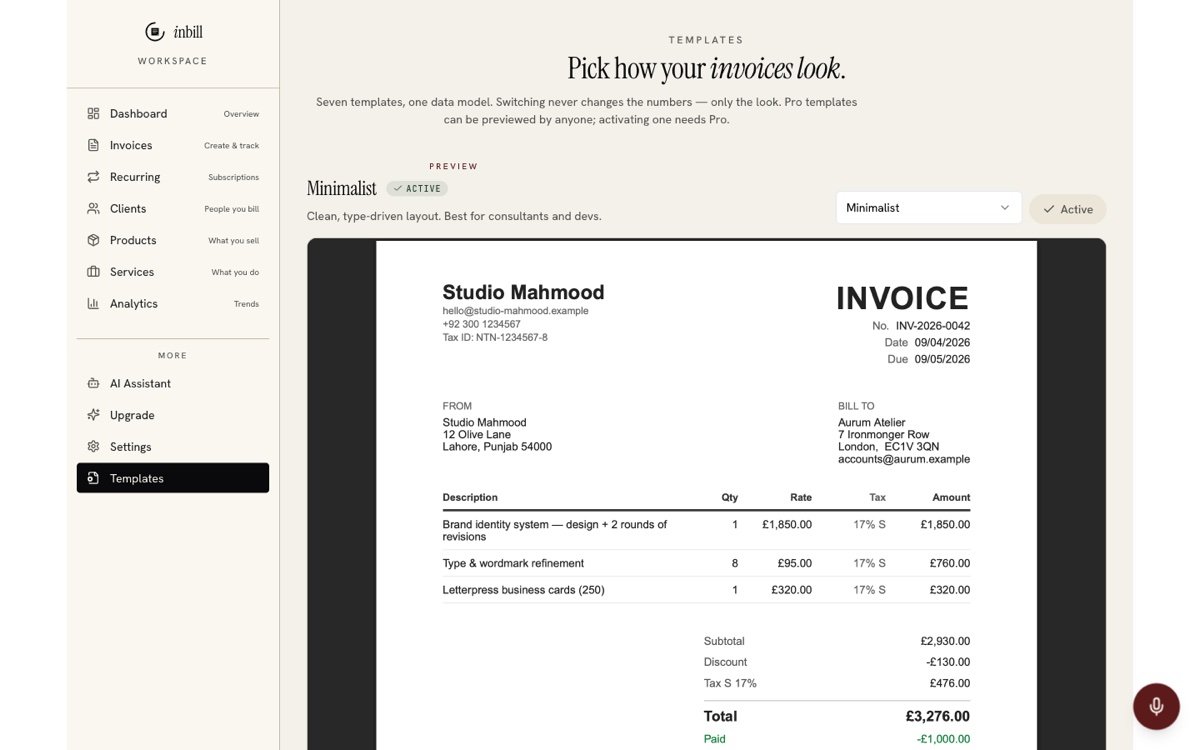Click hello@studio-mahmood.example email
The image size is (1200, 750).
click(x=515, y=311)
